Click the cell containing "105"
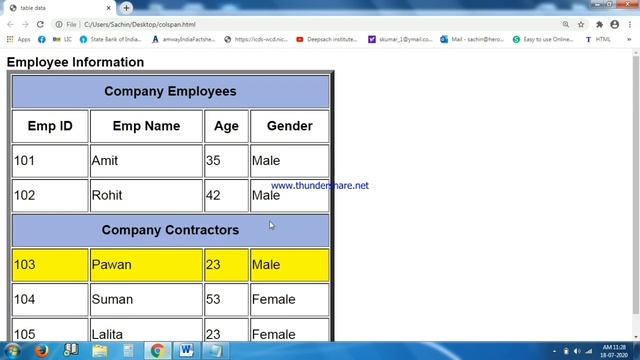Screen dimensions: 640x360 point(50,330)
